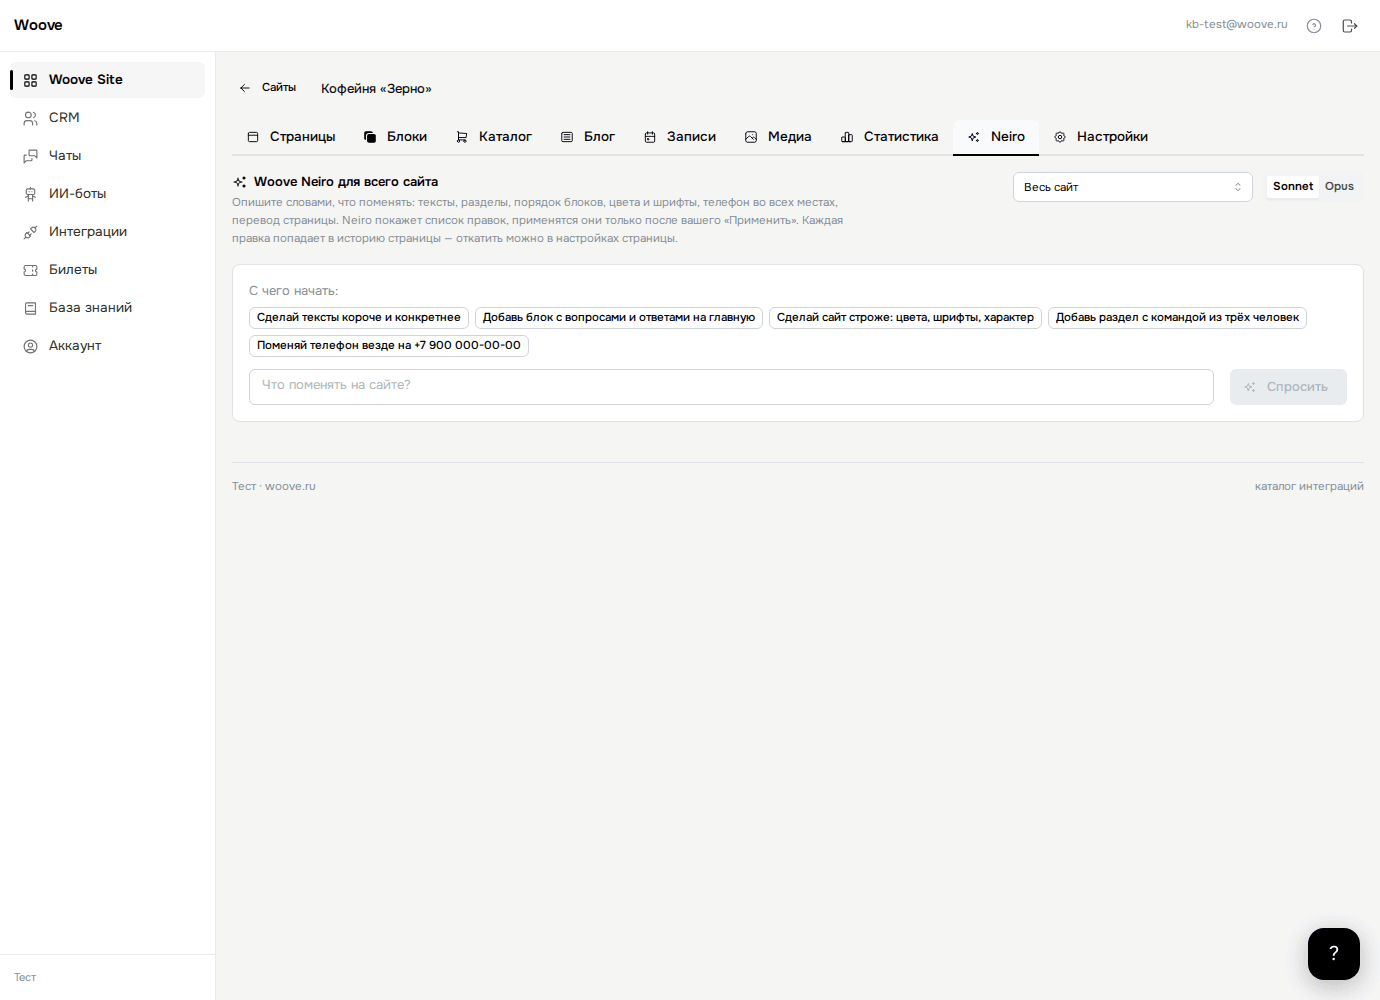Open Интеграции section in sidebar
This screenshot has width=1380, height=1000.
[108, 232]
